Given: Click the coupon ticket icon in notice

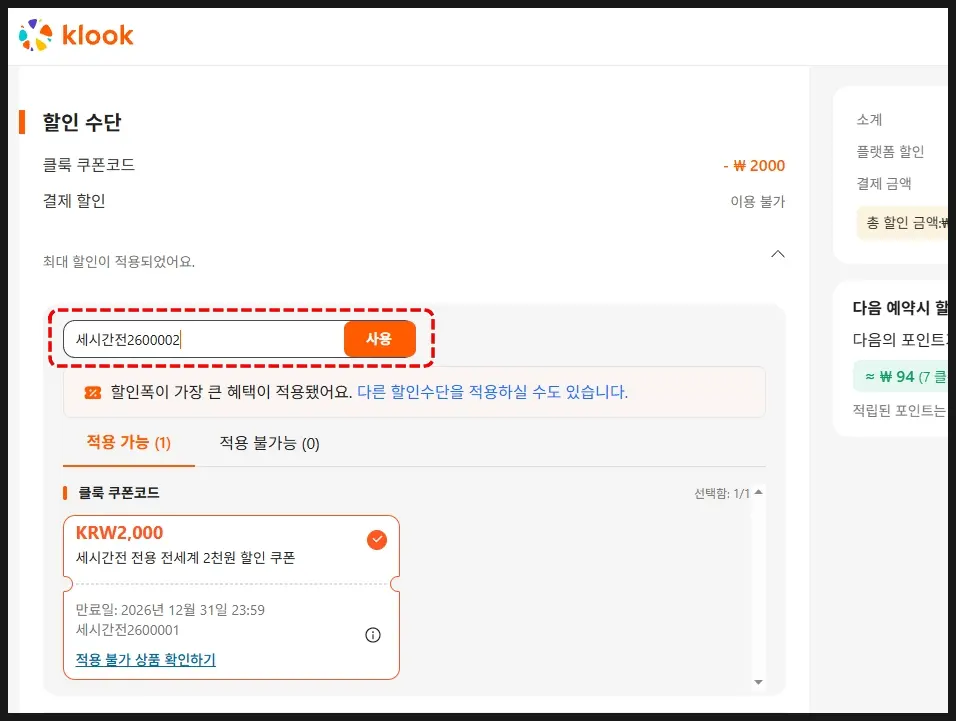Looking at the screenshot, I should point(93,392).
